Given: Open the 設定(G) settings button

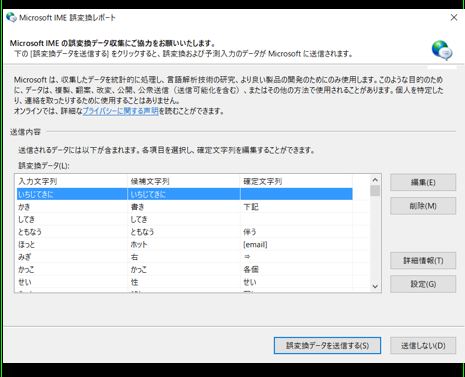Looking at the screenshot, I should click(423, 284).
